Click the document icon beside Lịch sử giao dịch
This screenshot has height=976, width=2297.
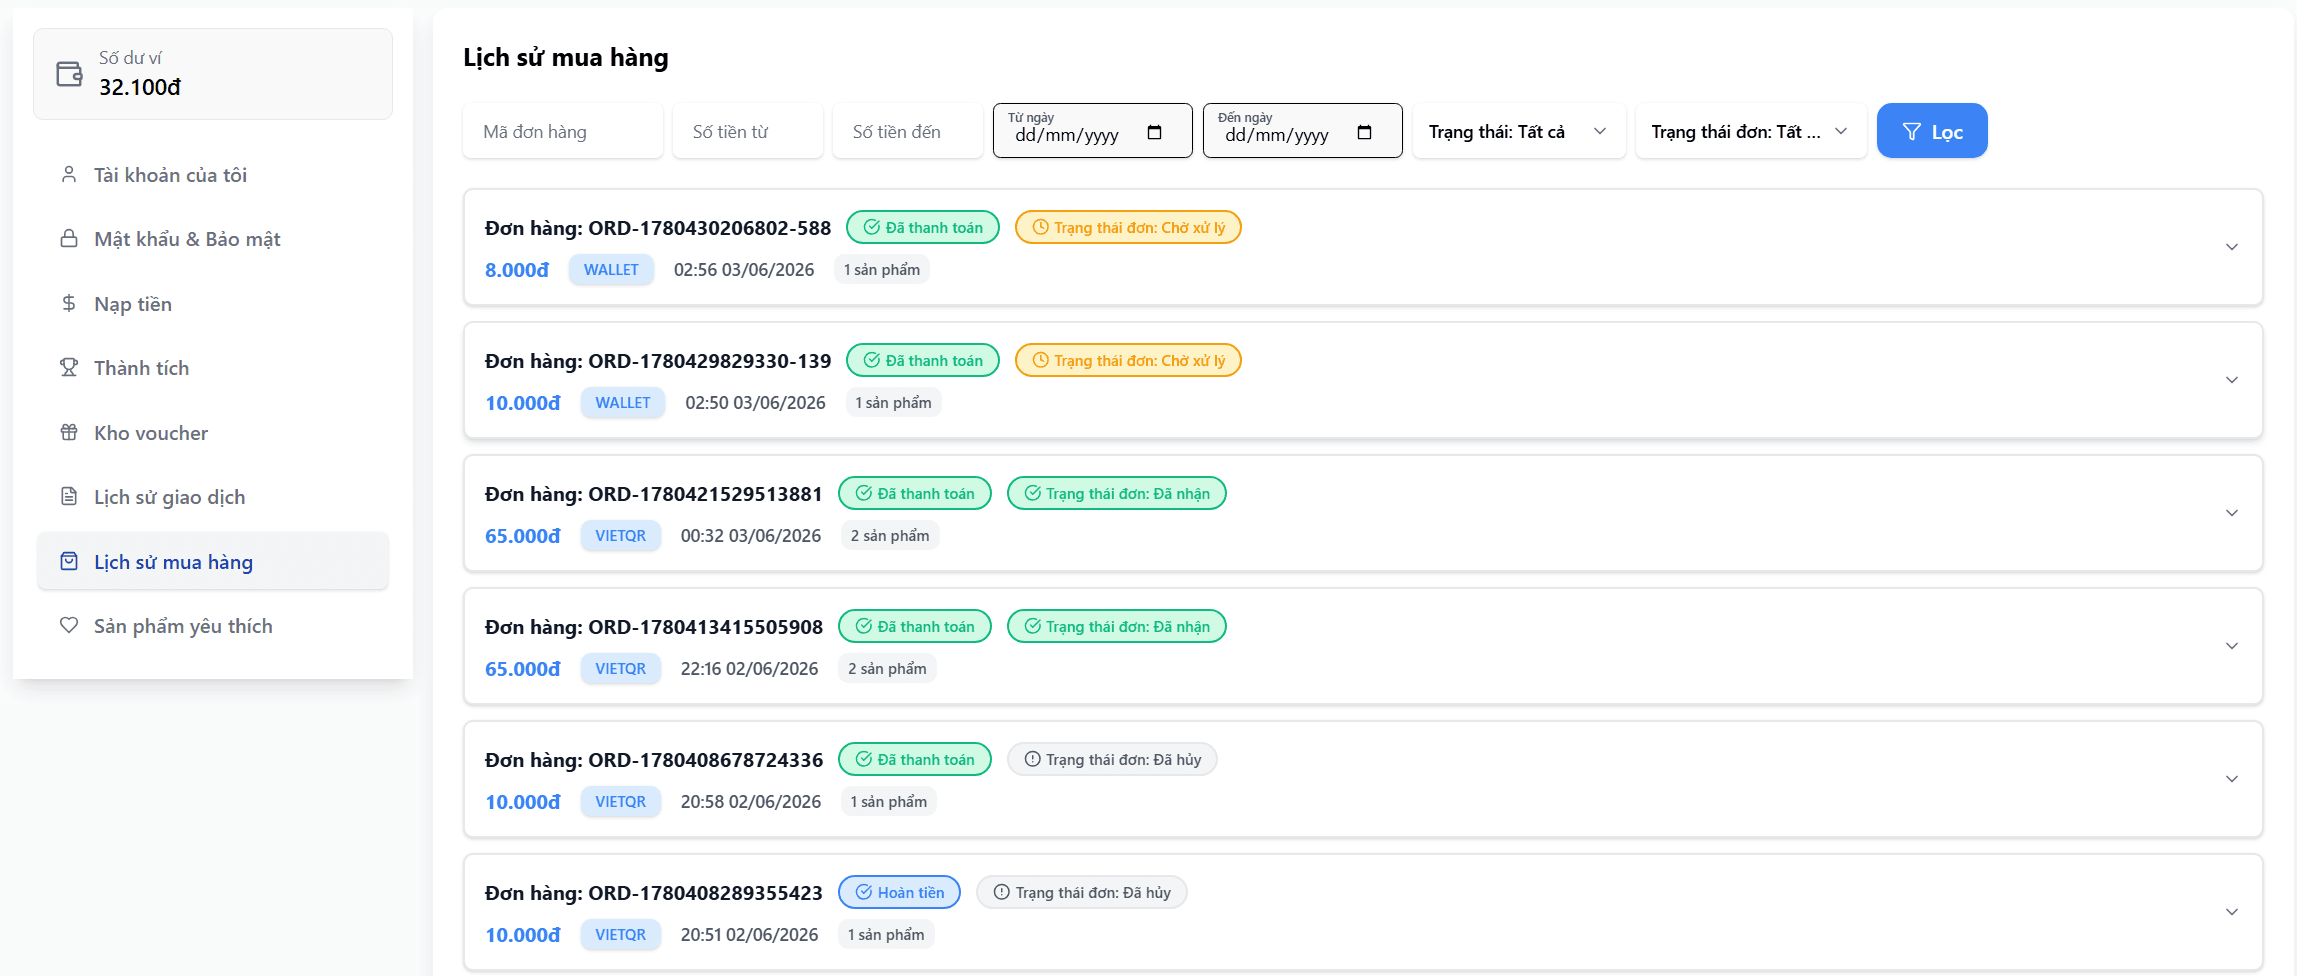(69, 497)
